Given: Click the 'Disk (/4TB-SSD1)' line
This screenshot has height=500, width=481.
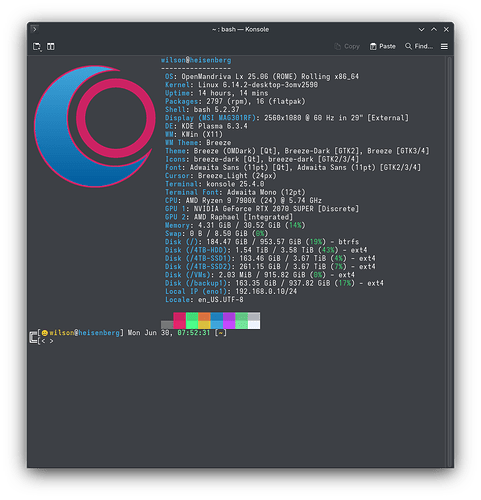Looking at the screenshot, I should (270, 258).
